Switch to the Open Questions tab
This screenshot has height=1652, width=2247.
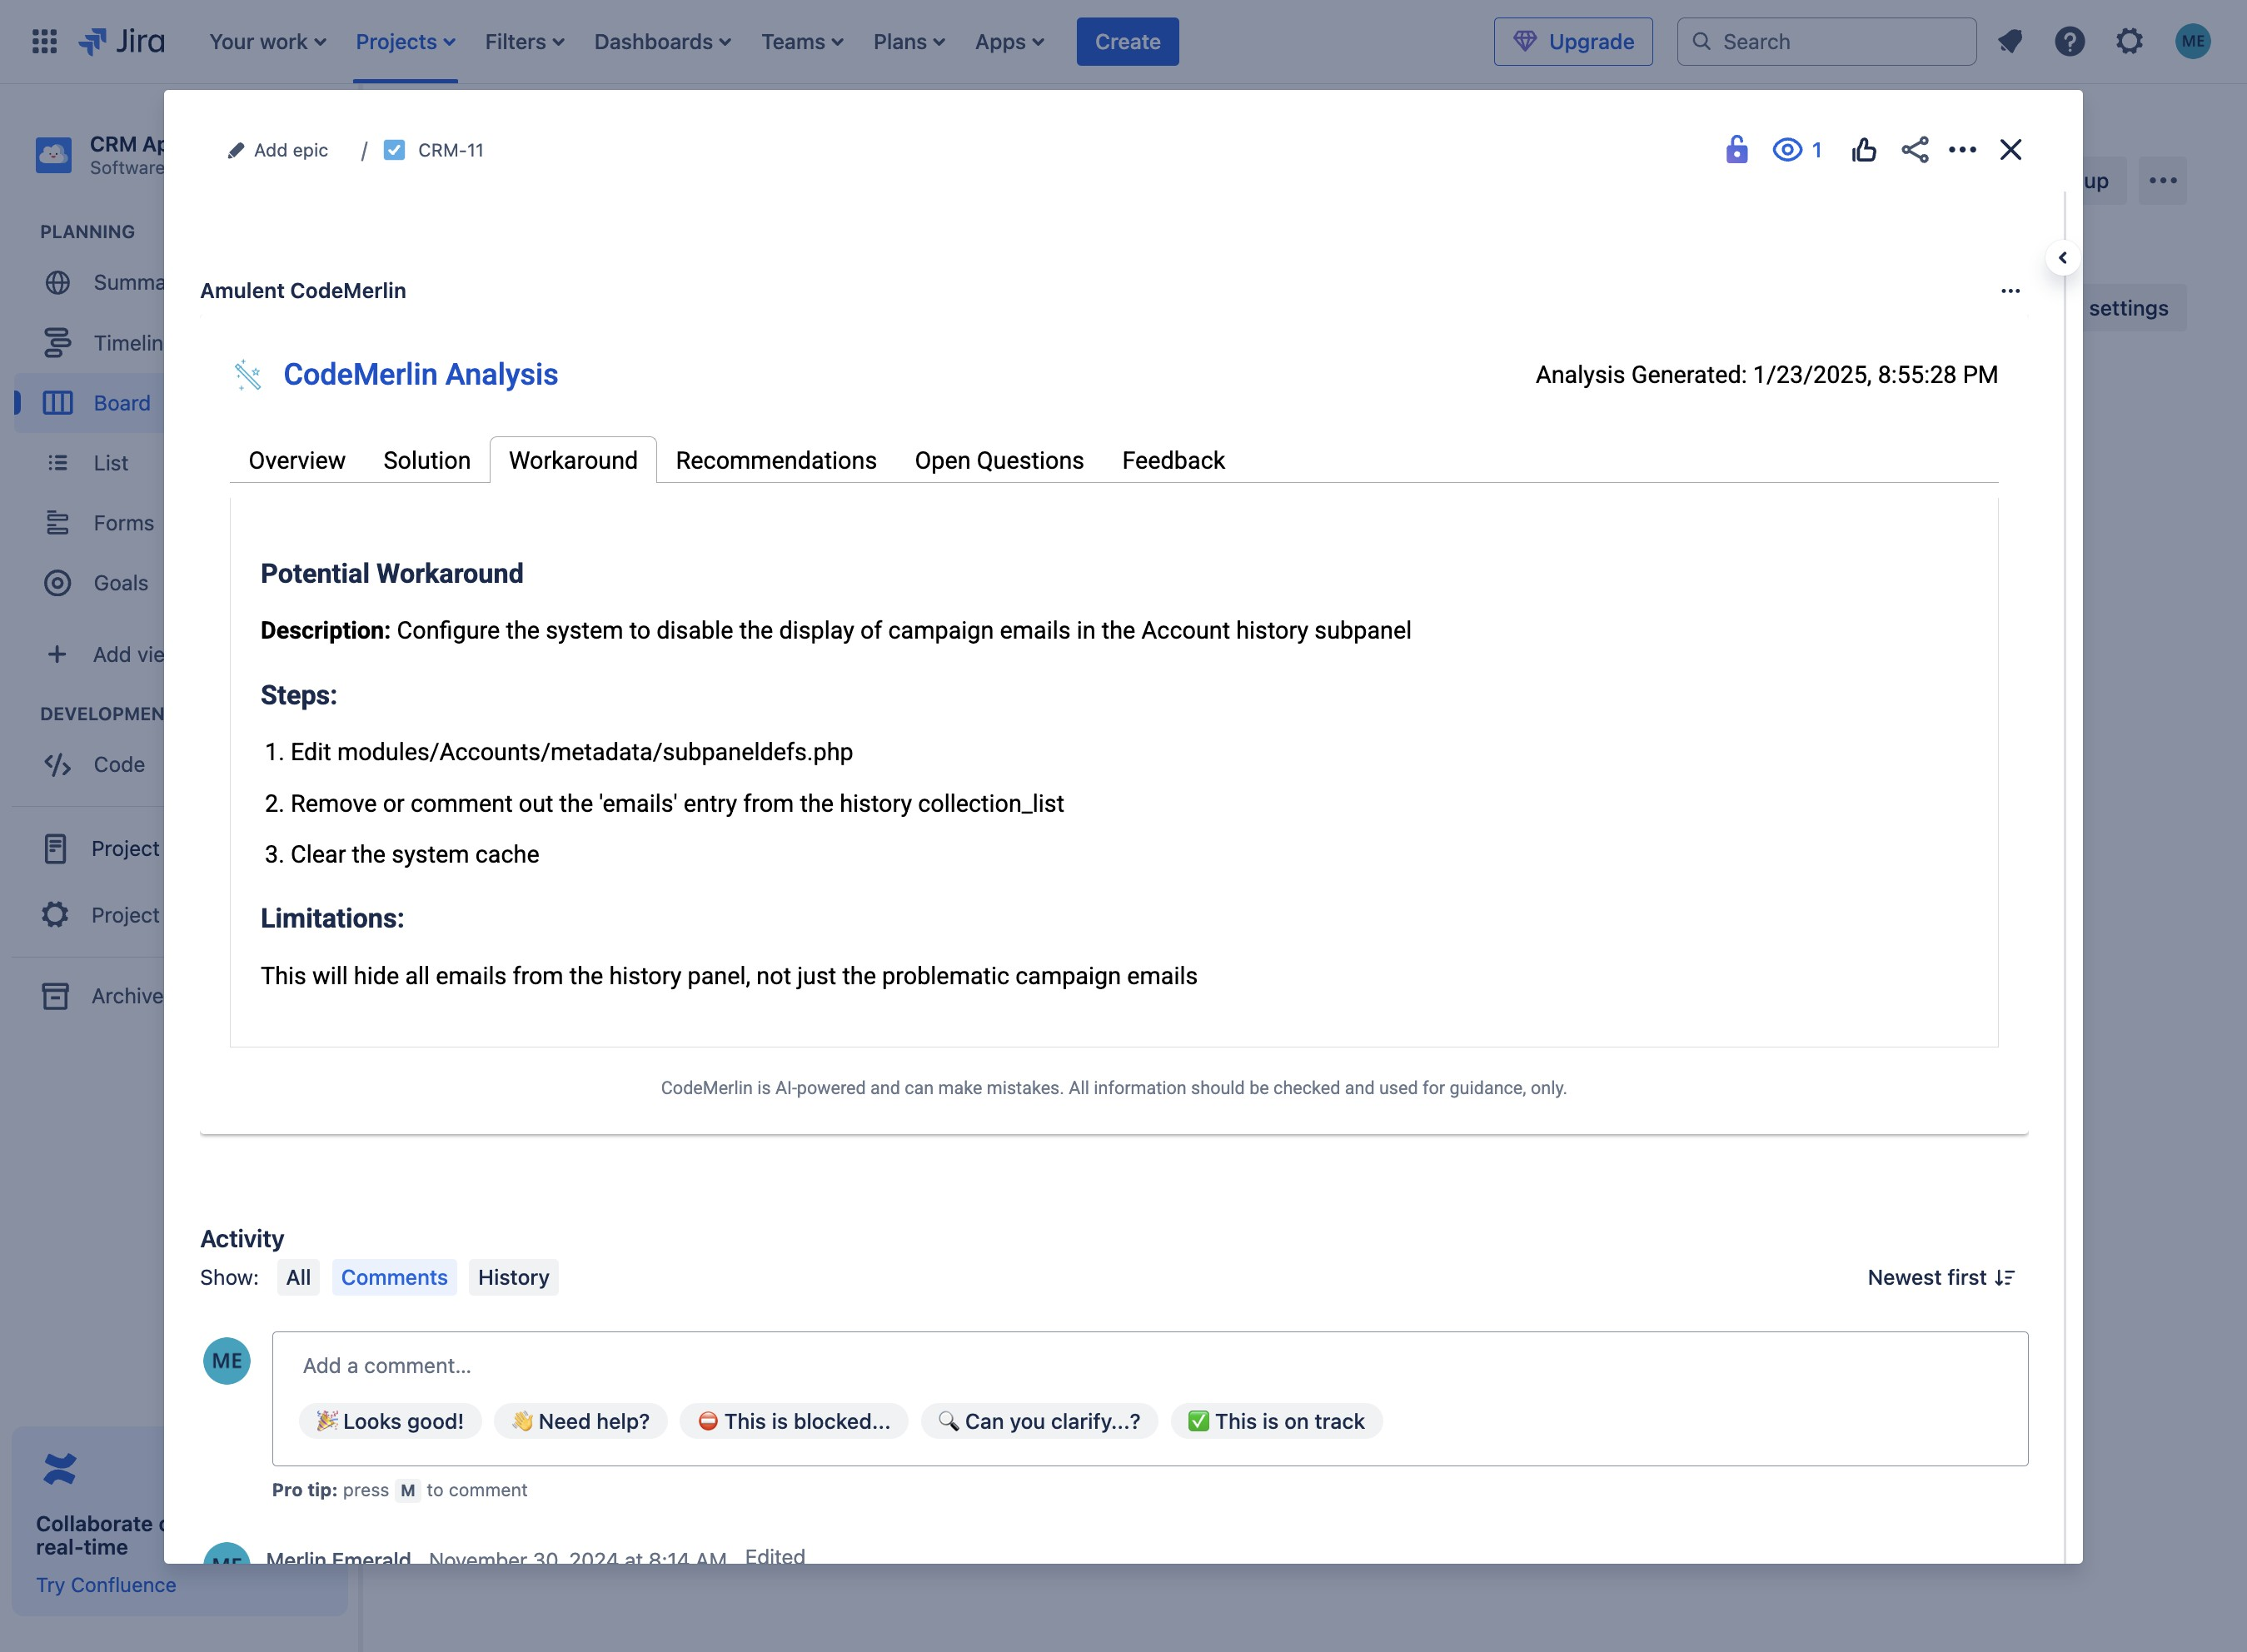[999, 460]
